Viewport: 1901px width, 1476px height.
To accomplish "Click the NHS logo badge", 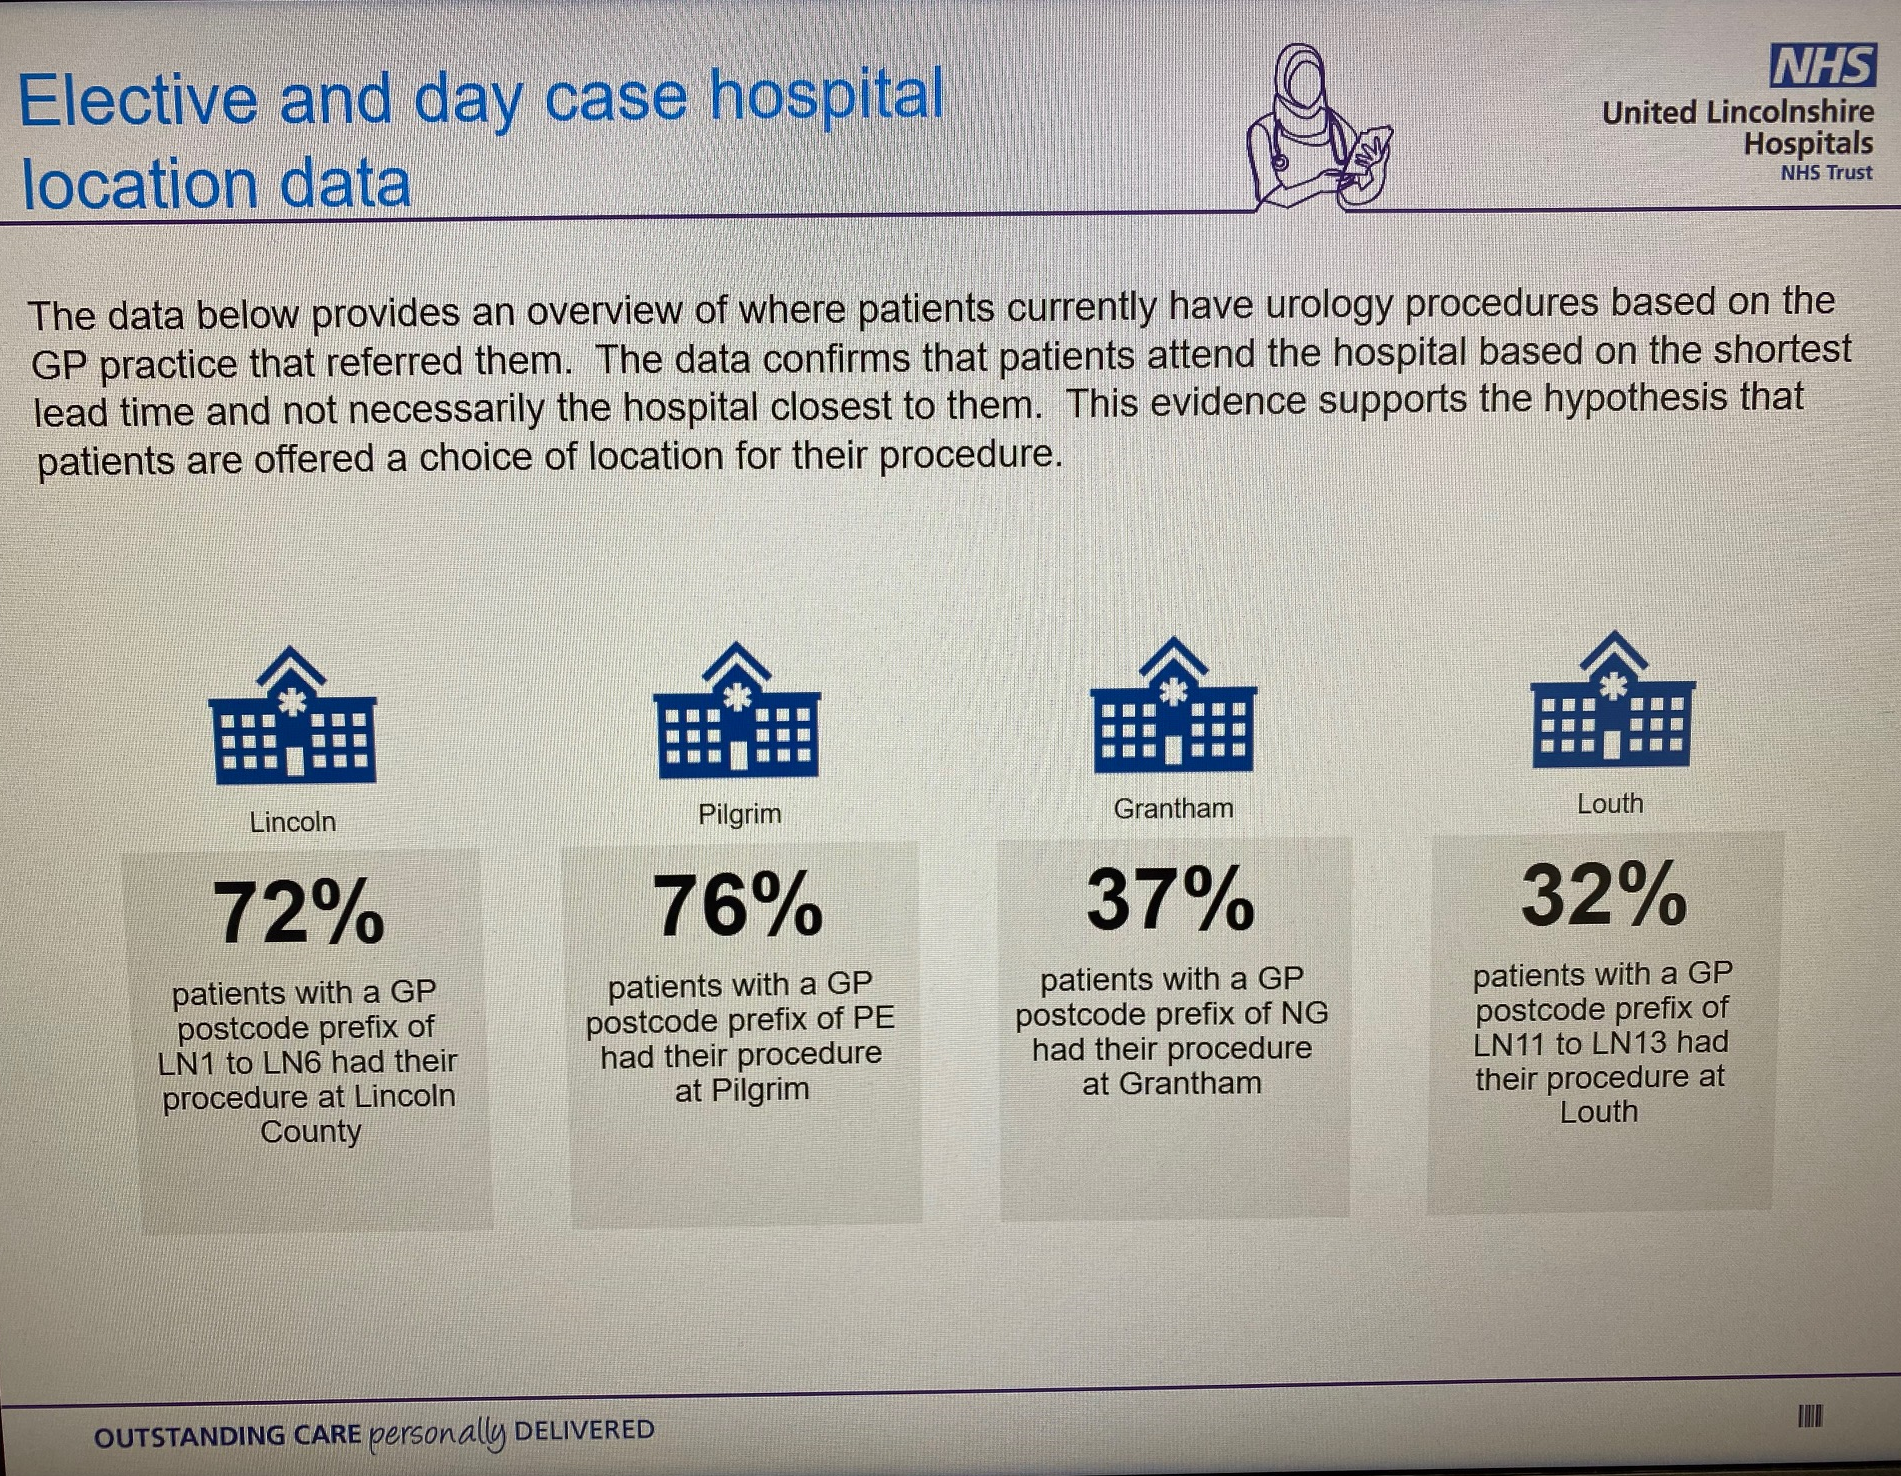I will coord(1823,67).
